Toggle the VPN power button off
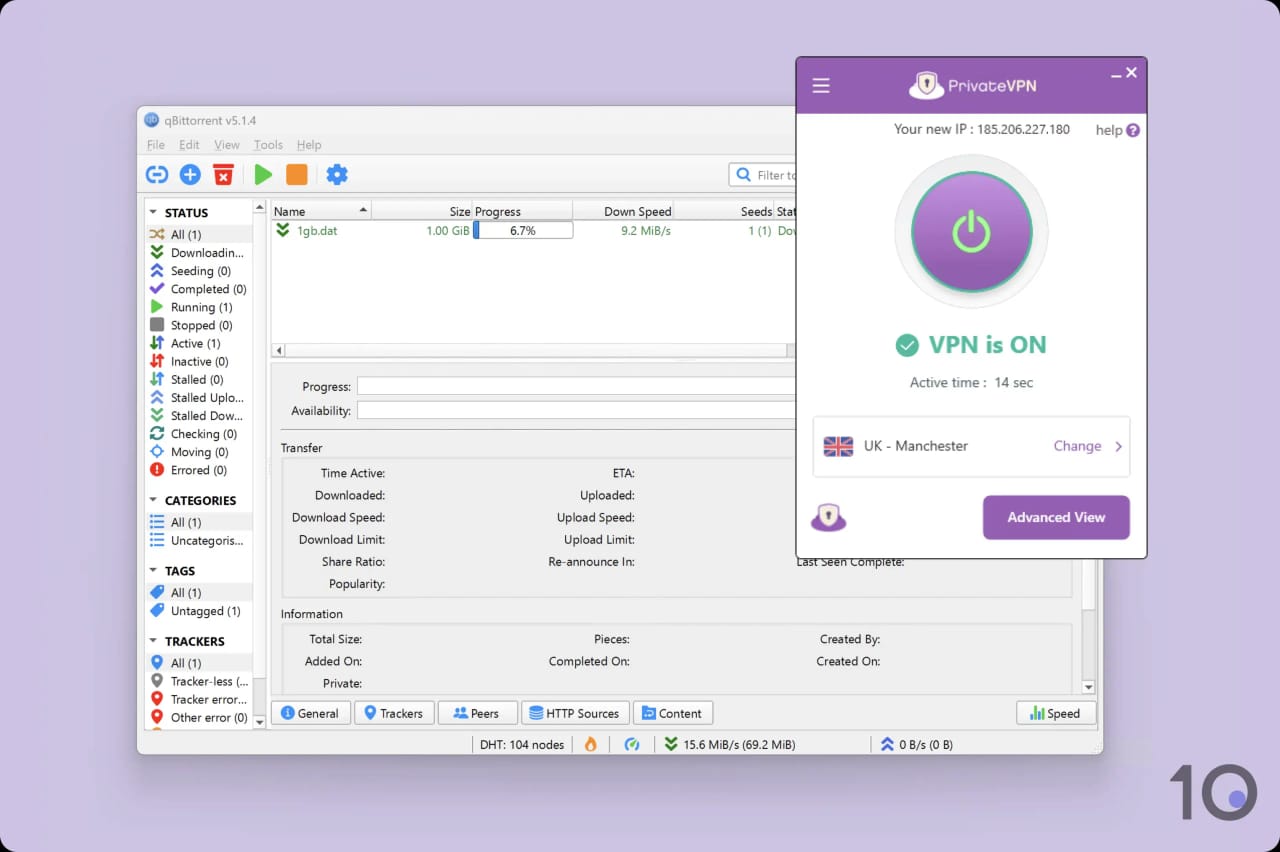 [971, 231]
